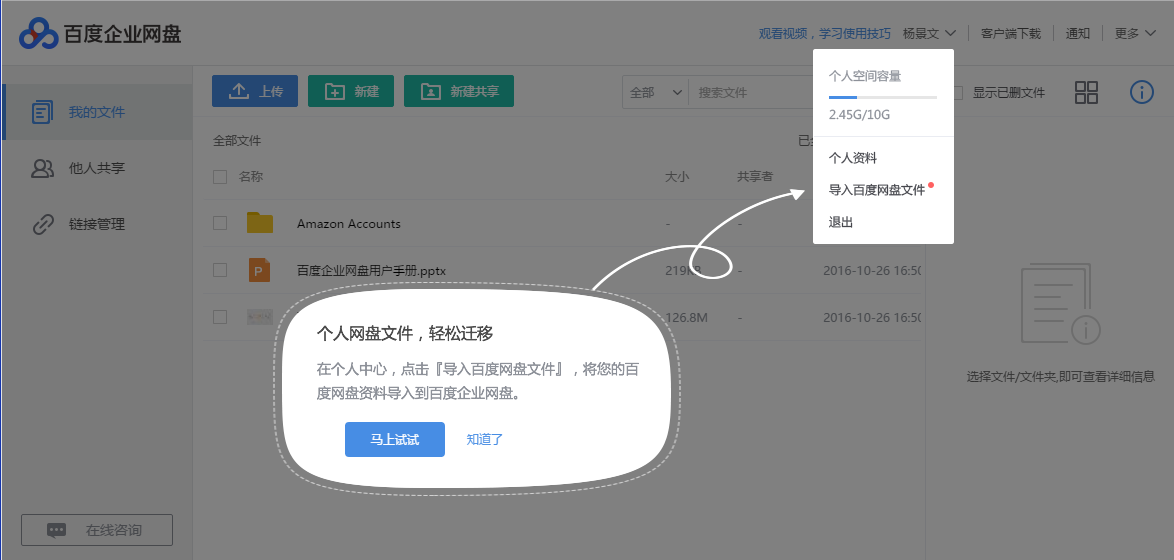The height and width of the screenshot is (560, 1174).
Task: Open the Amazon Accounts folder name
Action: click(x=349, y=223)
